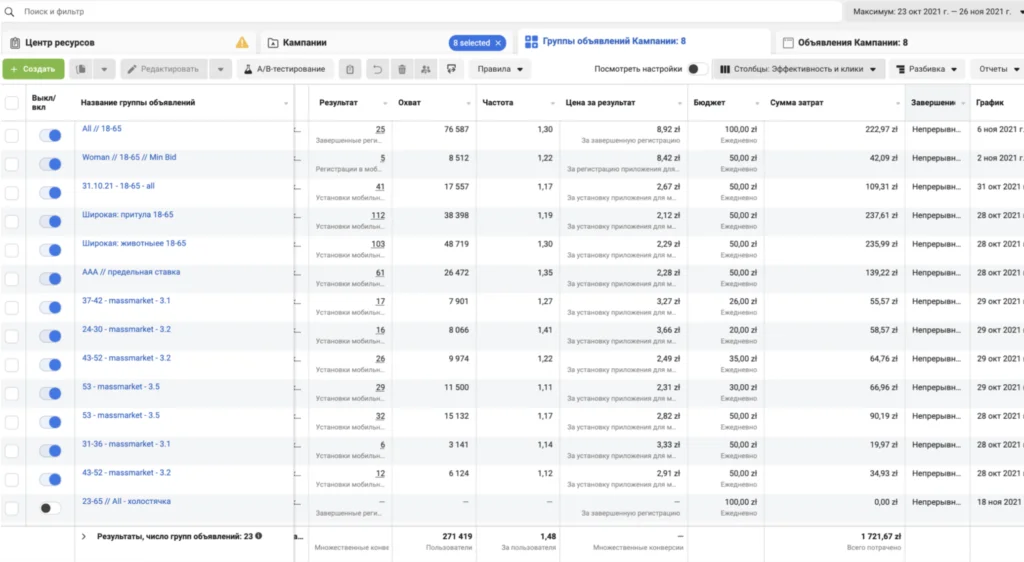Click the Группы объявлений grid icon
The height and width of the screenshot is (562, 1024).
tap(532, 42)
